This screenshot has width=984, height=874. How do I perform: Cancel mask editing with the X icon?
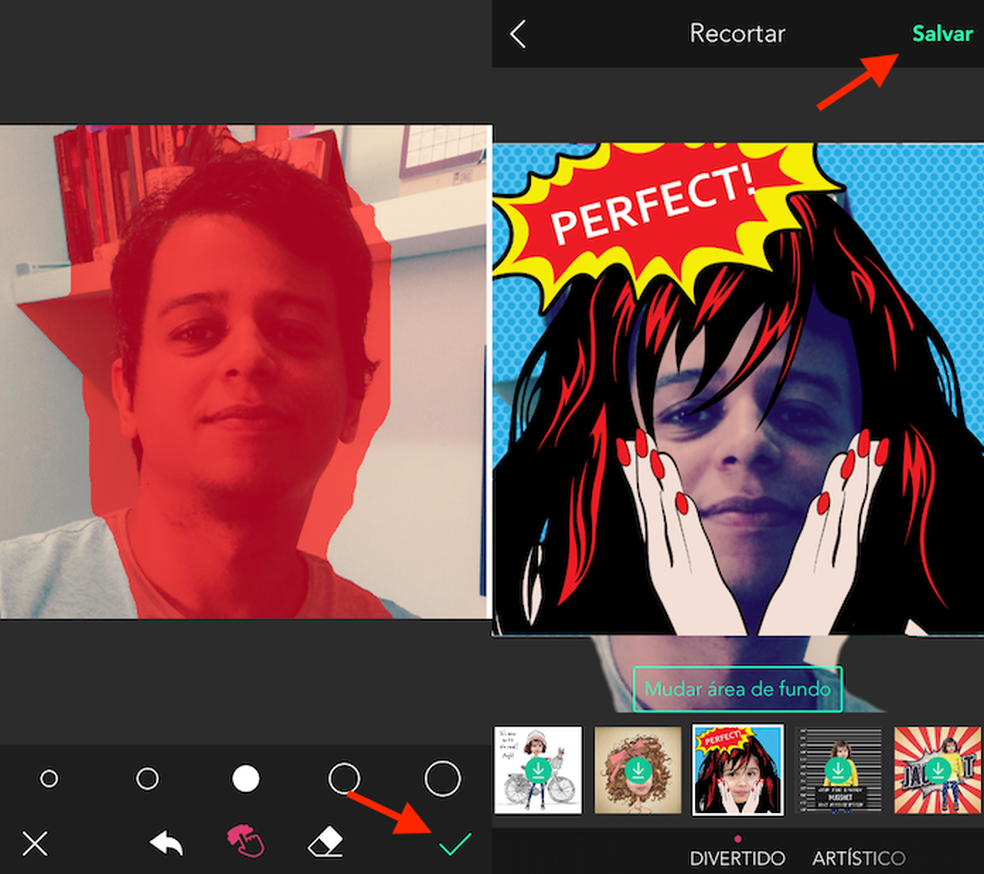[x=35, y=843]
